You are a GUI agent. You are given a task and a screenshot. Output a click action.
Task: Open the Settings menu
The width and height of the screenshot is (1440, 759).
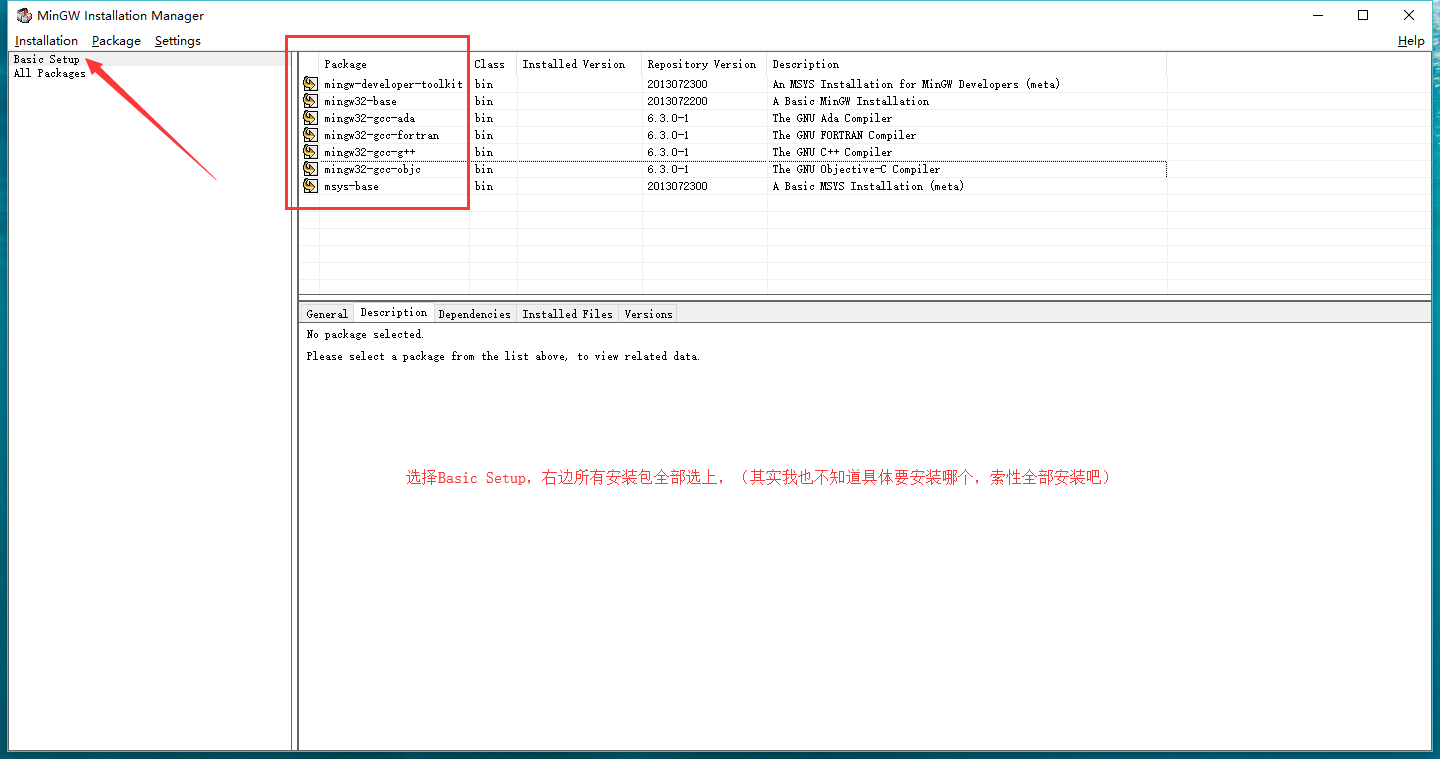coord(178,41)
